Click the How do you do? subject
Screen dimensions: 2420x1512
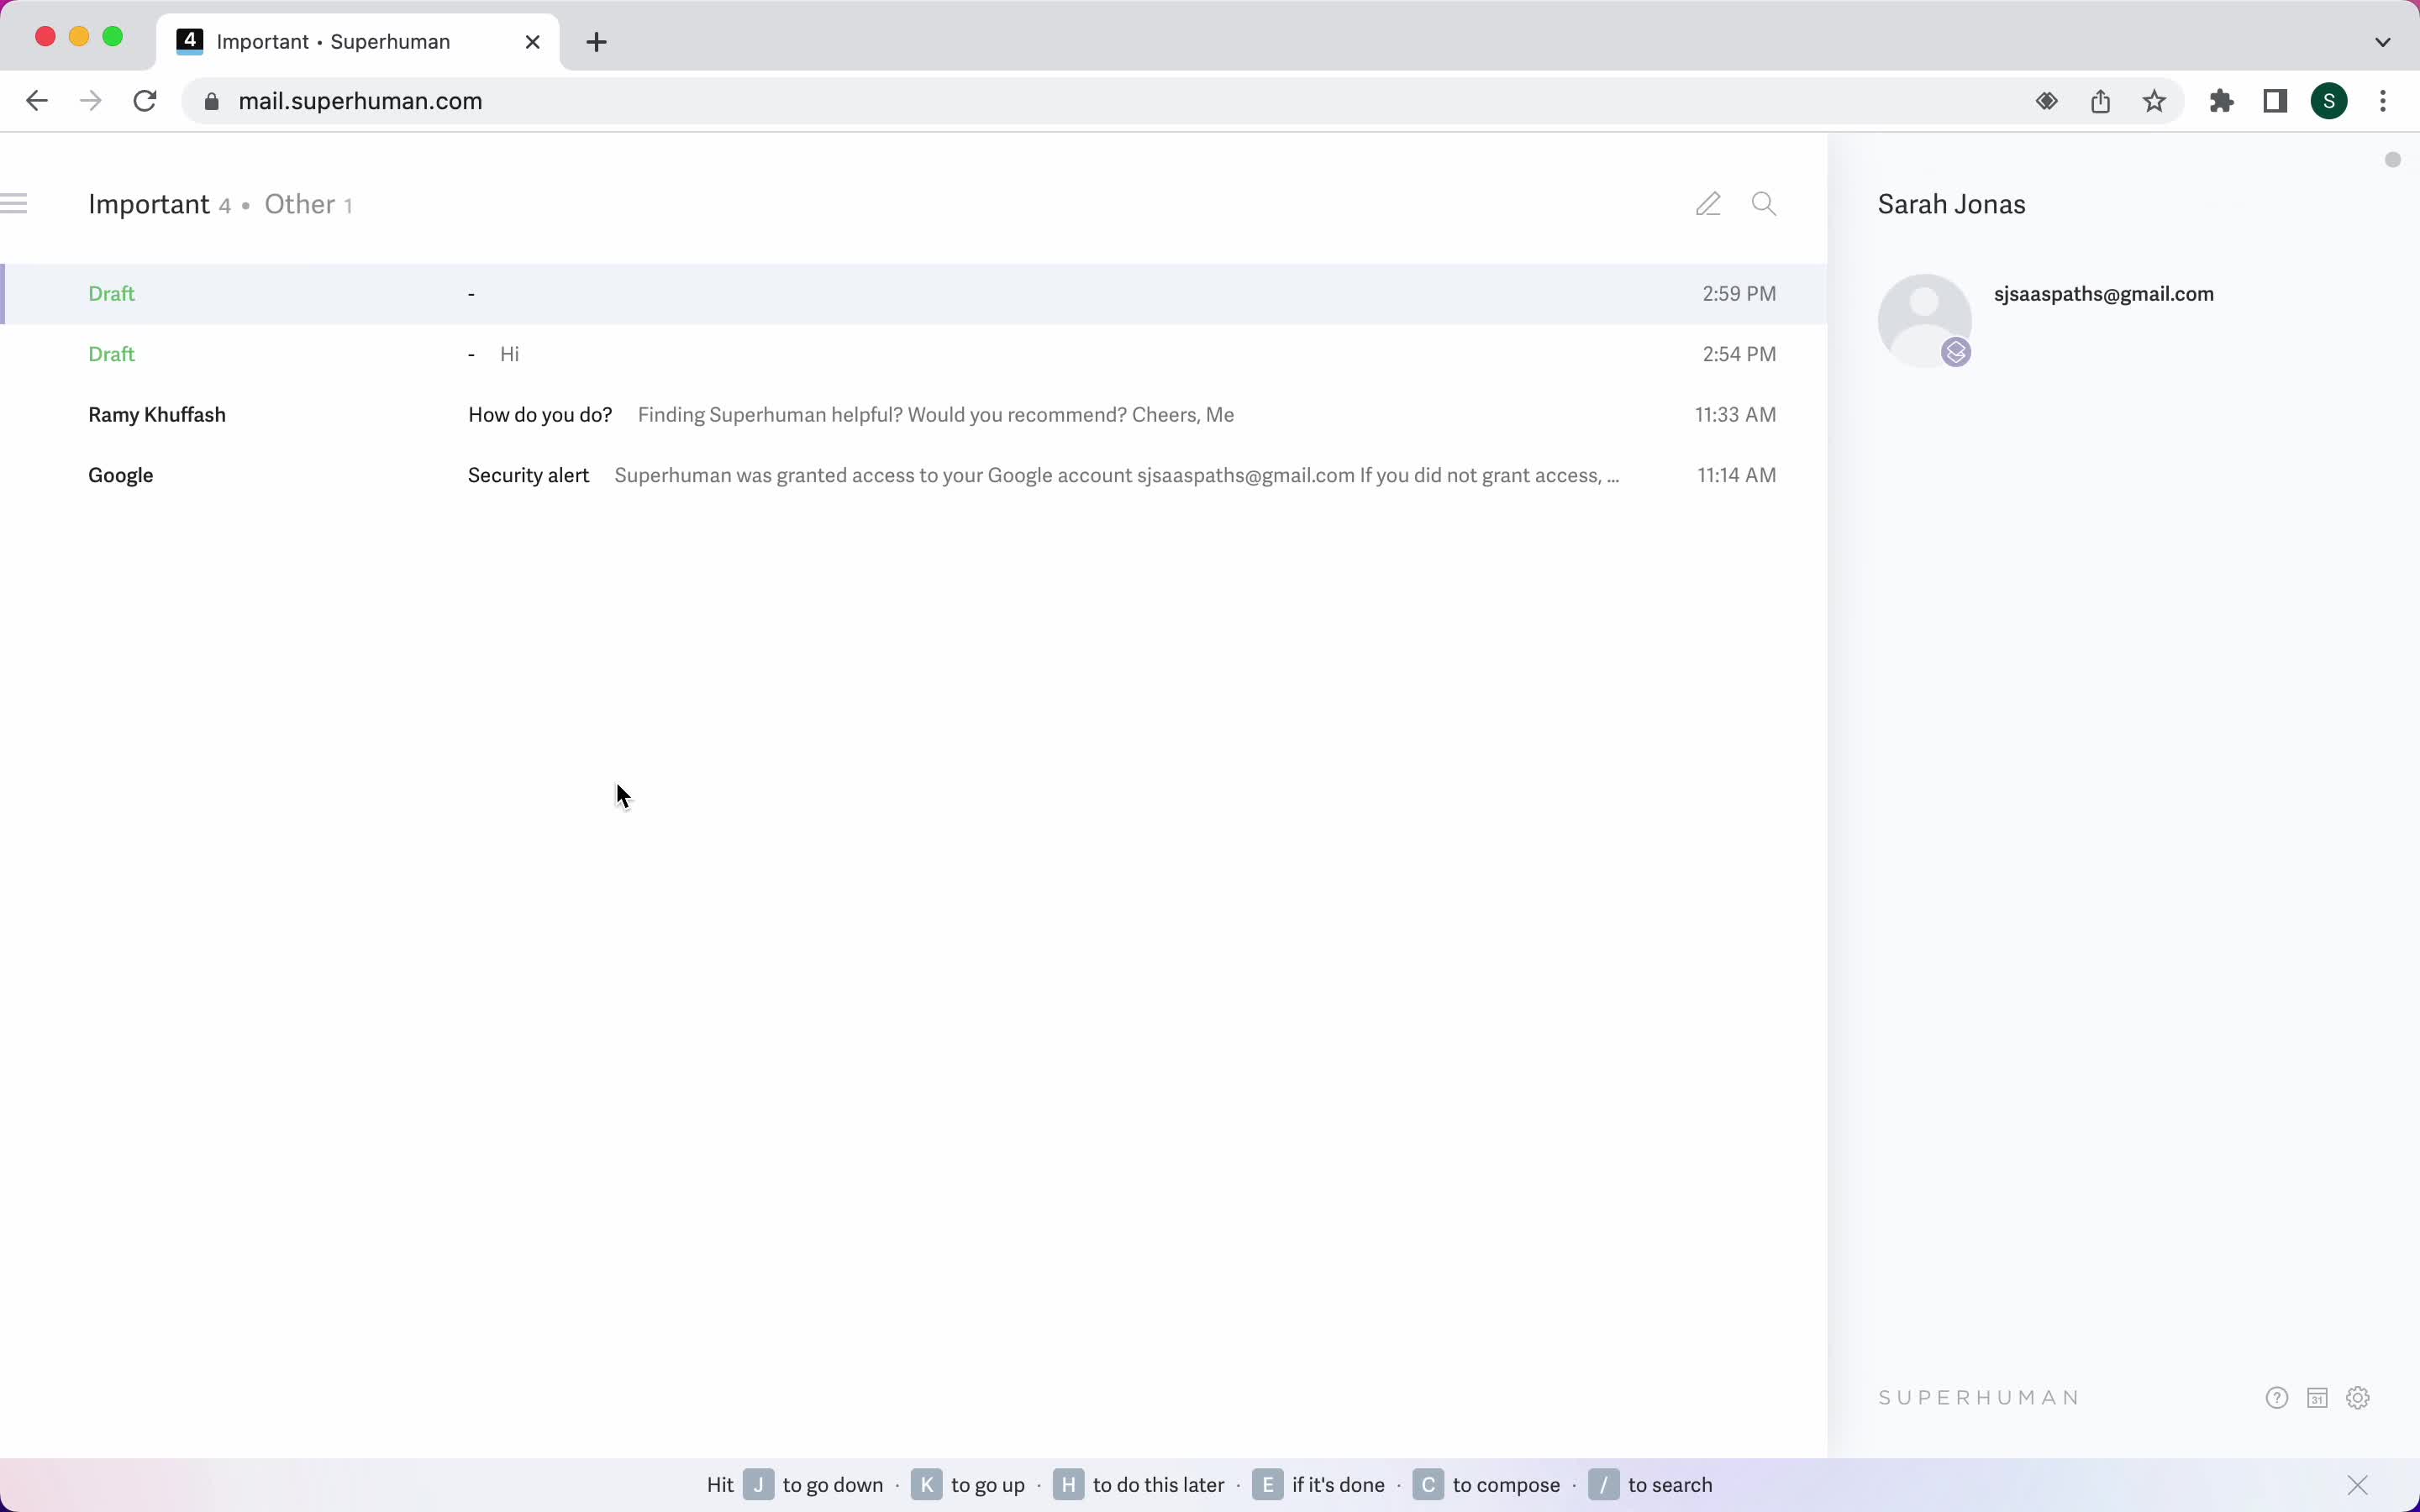540,415
